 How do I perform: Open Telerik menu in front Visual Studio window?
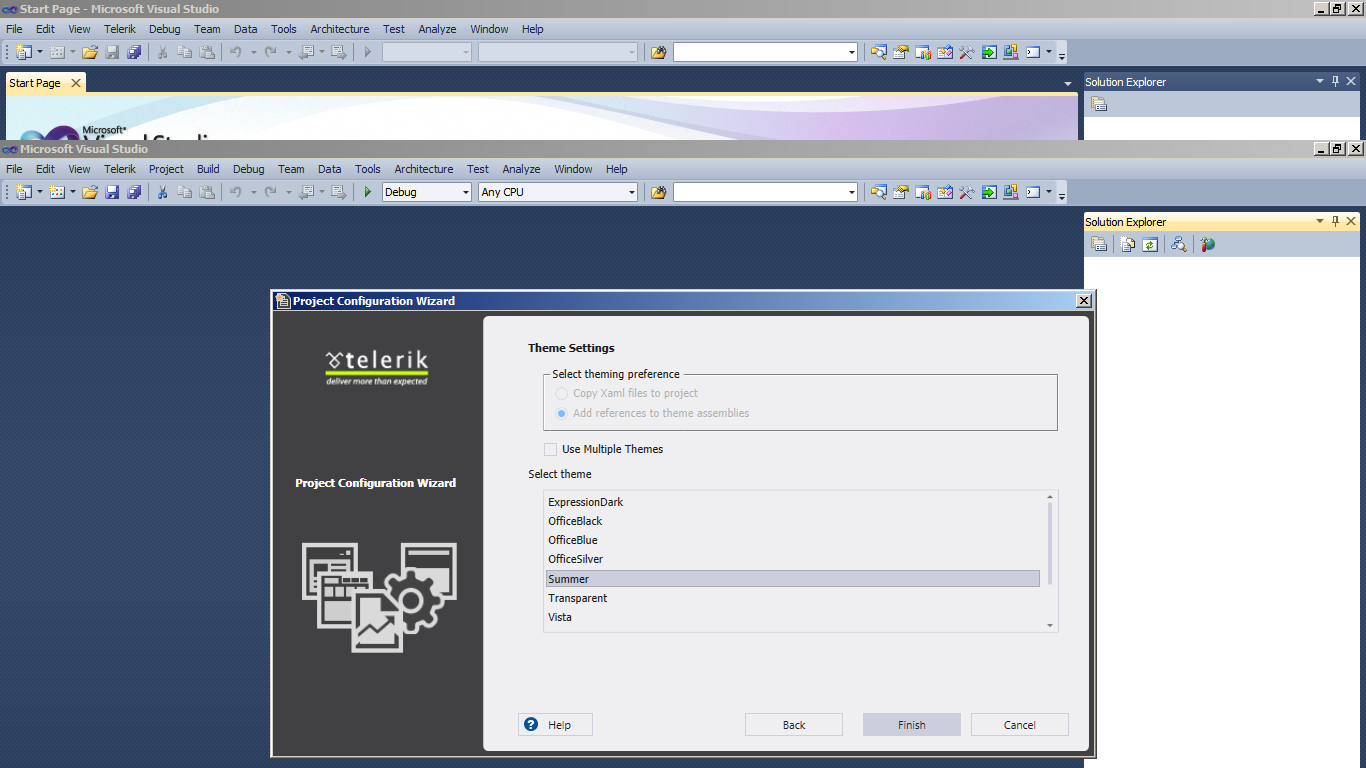pyautogui.click(x=119, y=169)
